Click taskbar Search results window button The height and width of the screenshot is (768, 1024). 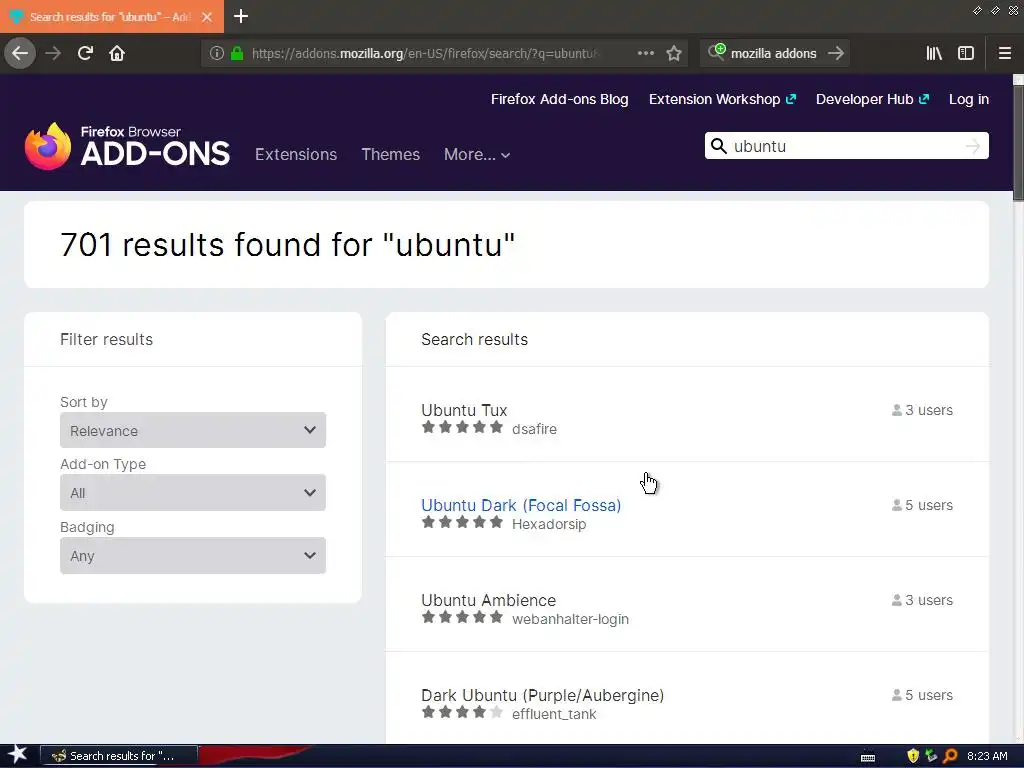click(x=119, y=756)
